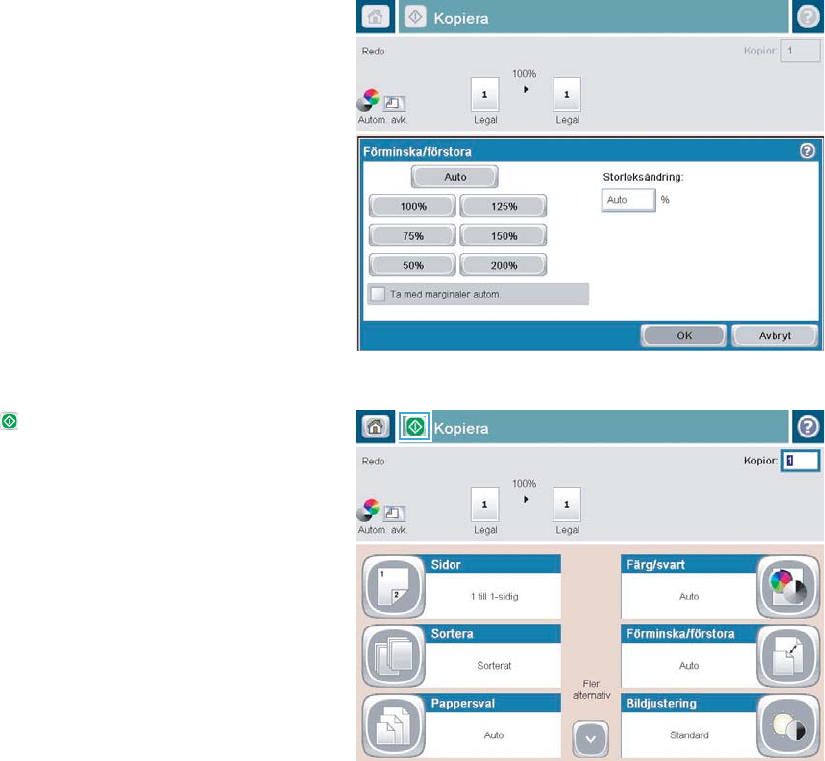Tap the dimmed Start icon in upper Kopiera header
Viewport: 825px width, 761px height.
point(415,17)
